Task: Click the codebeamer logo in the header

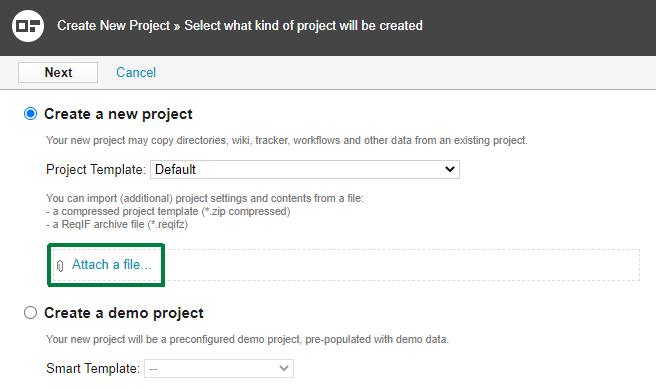Action: pyautogui.click(x=28, y=26)
